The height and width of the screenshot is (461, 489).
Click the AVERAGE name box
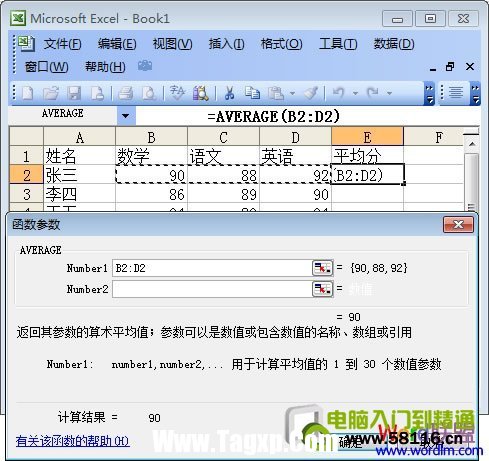pos(63,114)
